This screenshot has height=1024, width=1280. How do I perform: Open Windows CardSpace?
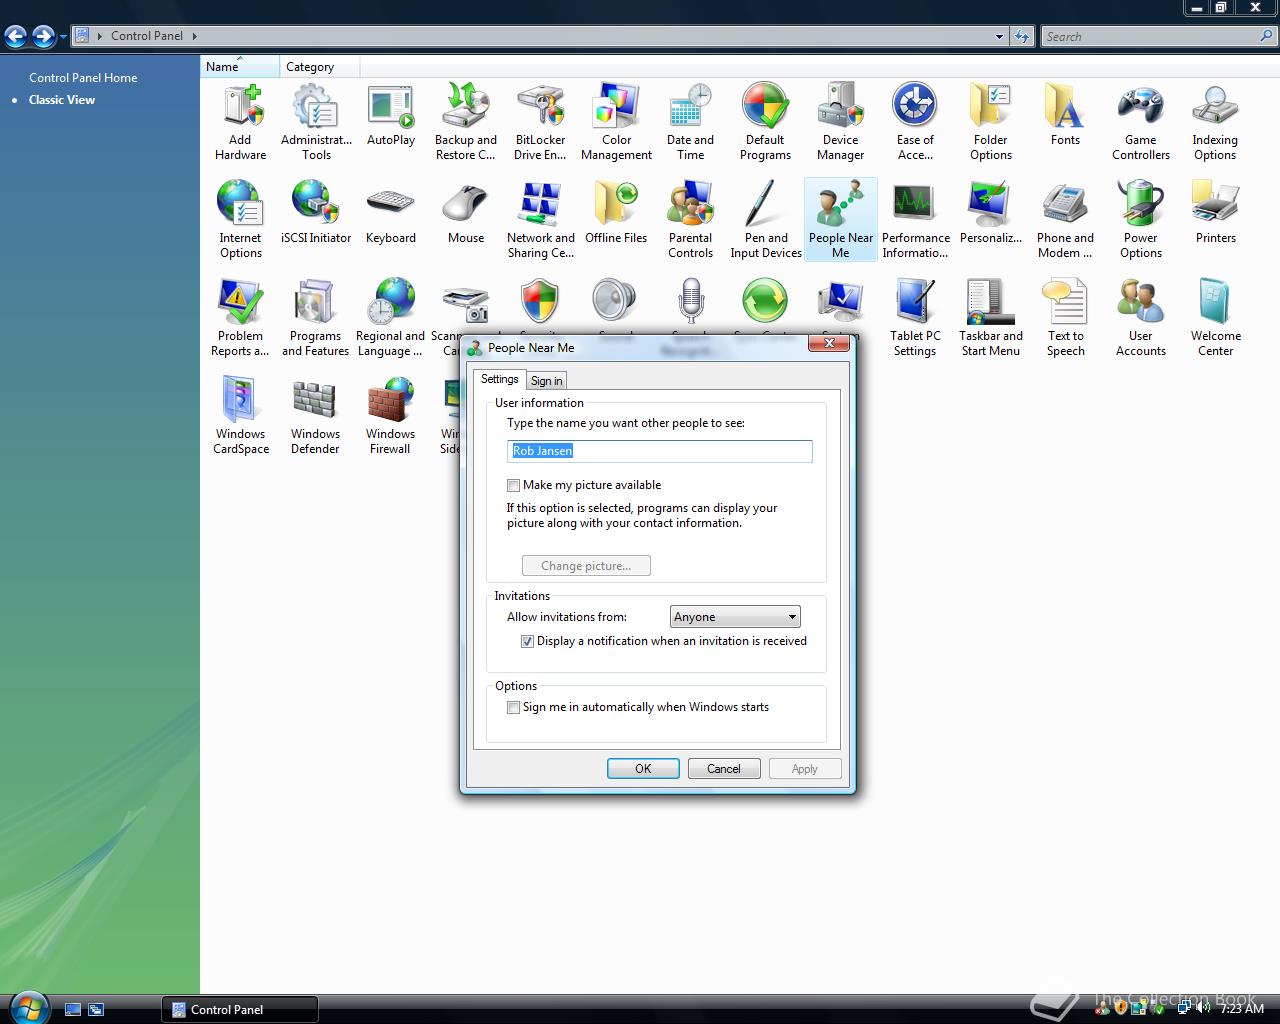pos(240,416)
